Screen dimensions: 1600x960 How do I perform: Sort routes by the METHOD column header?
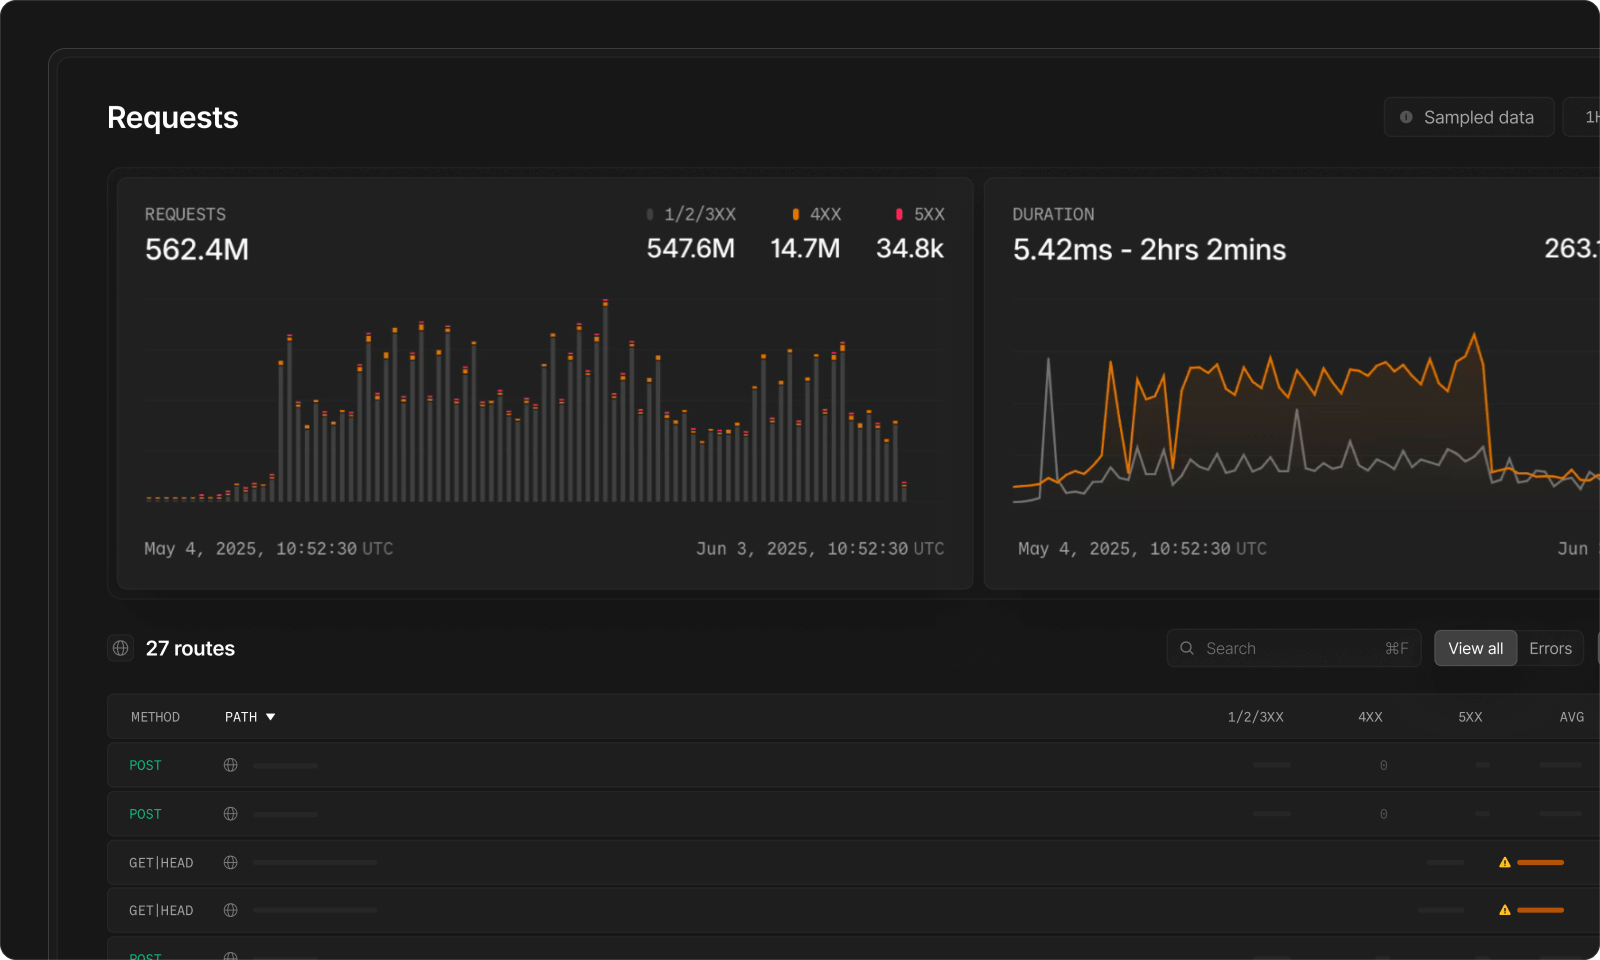click(x=155, y=717)
